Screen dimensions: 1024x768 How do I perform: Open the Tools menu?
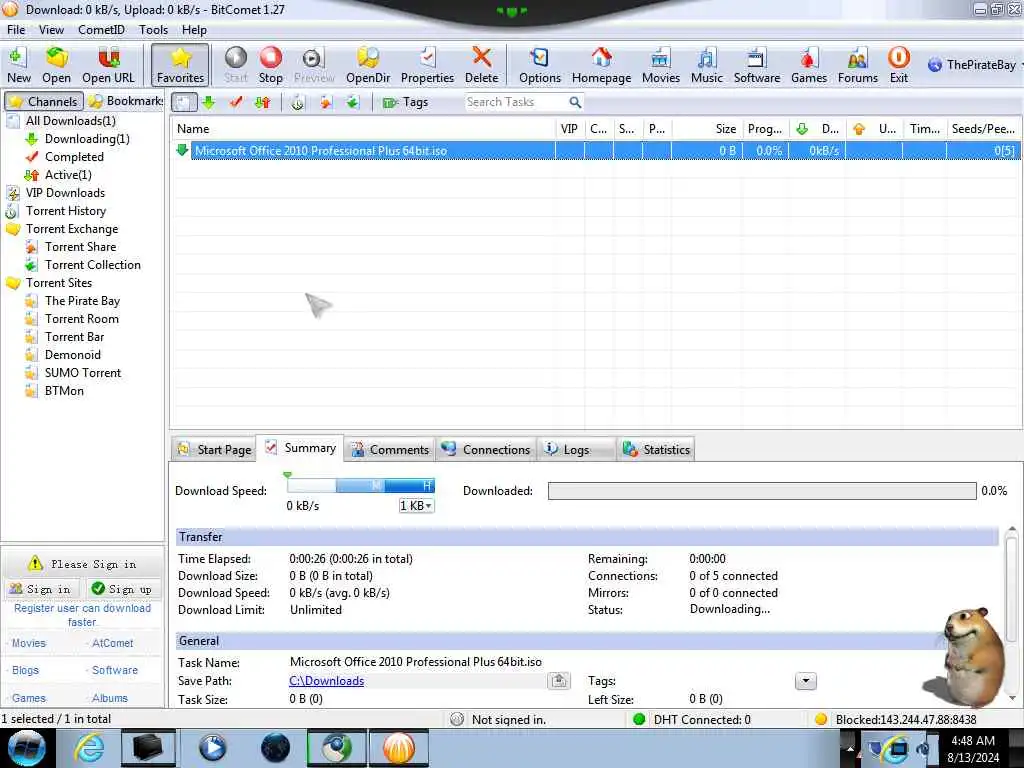pos(153,29)
